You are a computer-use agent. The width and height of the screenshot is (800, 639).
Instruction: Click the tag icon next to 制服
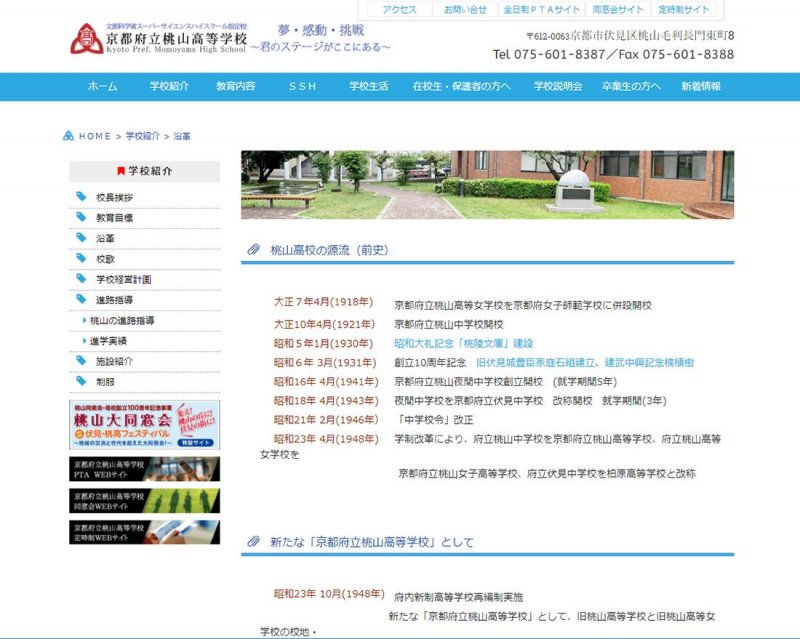[81, 381]
